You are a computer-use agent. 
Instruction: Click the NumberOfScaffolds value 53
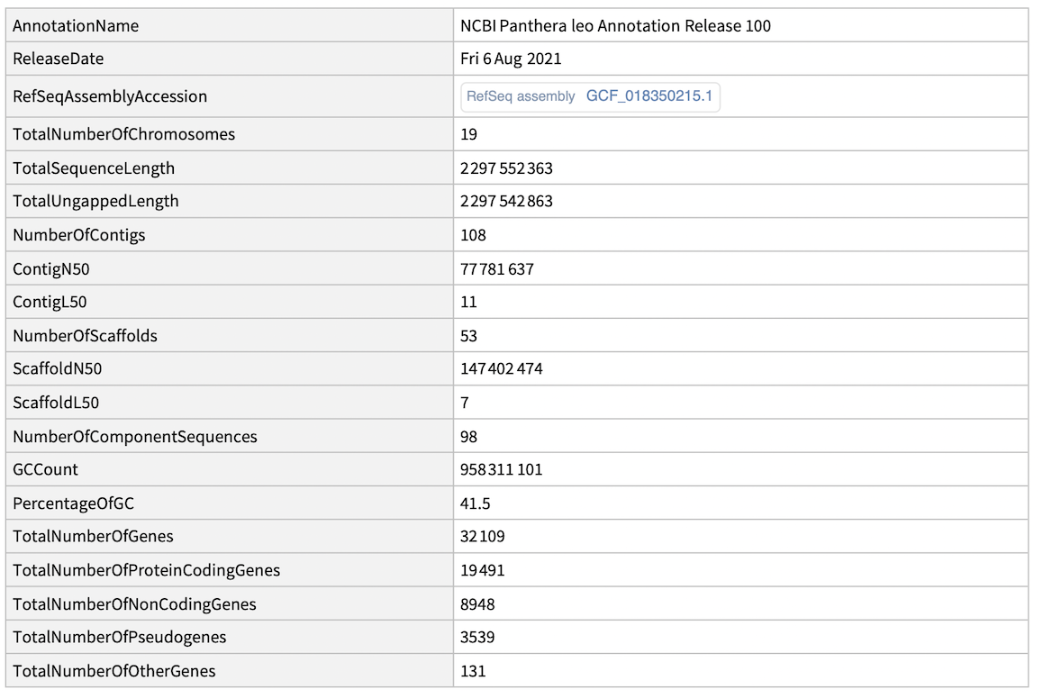[x=468, y=336]
